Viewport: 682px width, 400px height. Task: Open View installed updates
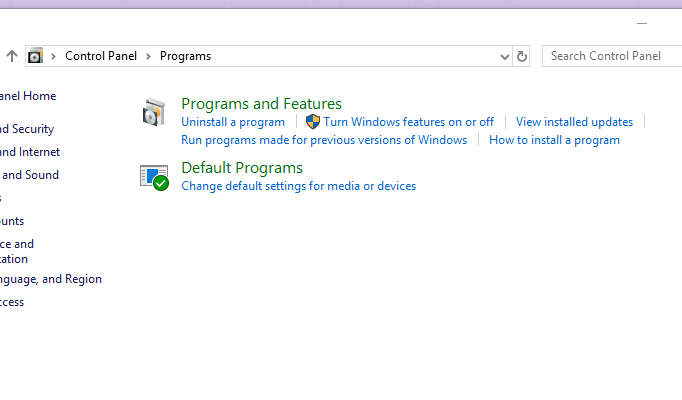coord(574,122)
